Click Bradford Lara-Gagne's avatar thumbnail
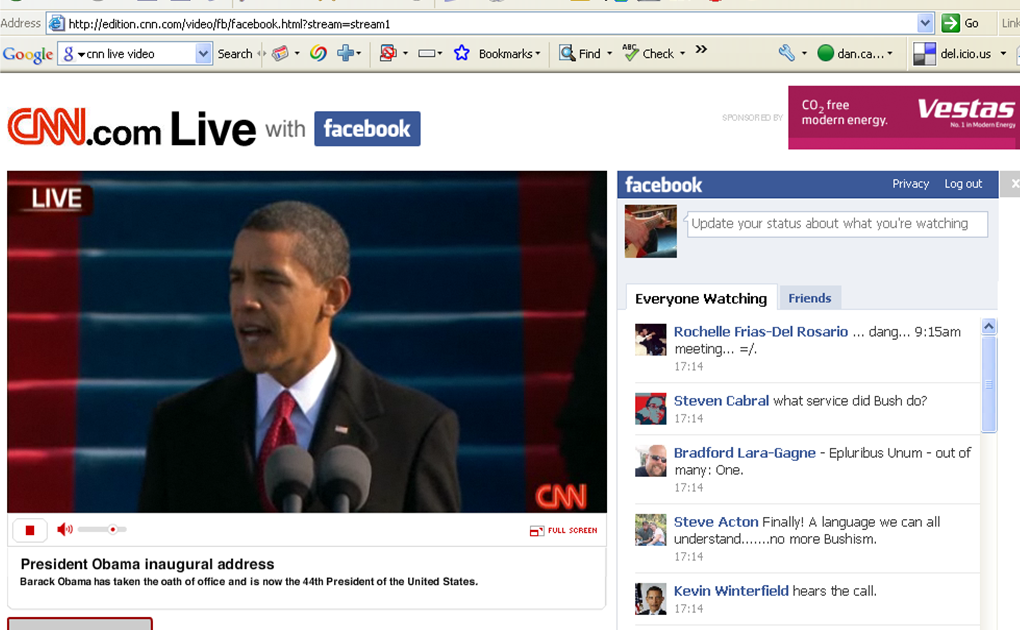 (651, 461)
